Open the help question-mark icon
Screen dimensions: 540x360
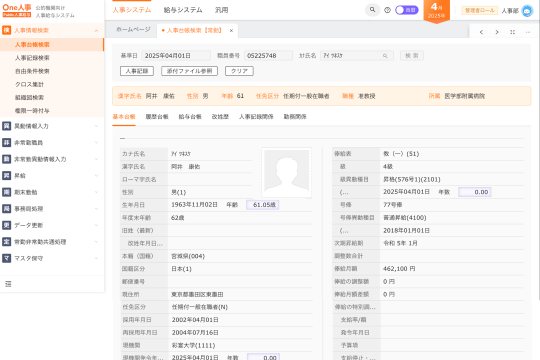(387, 10)
